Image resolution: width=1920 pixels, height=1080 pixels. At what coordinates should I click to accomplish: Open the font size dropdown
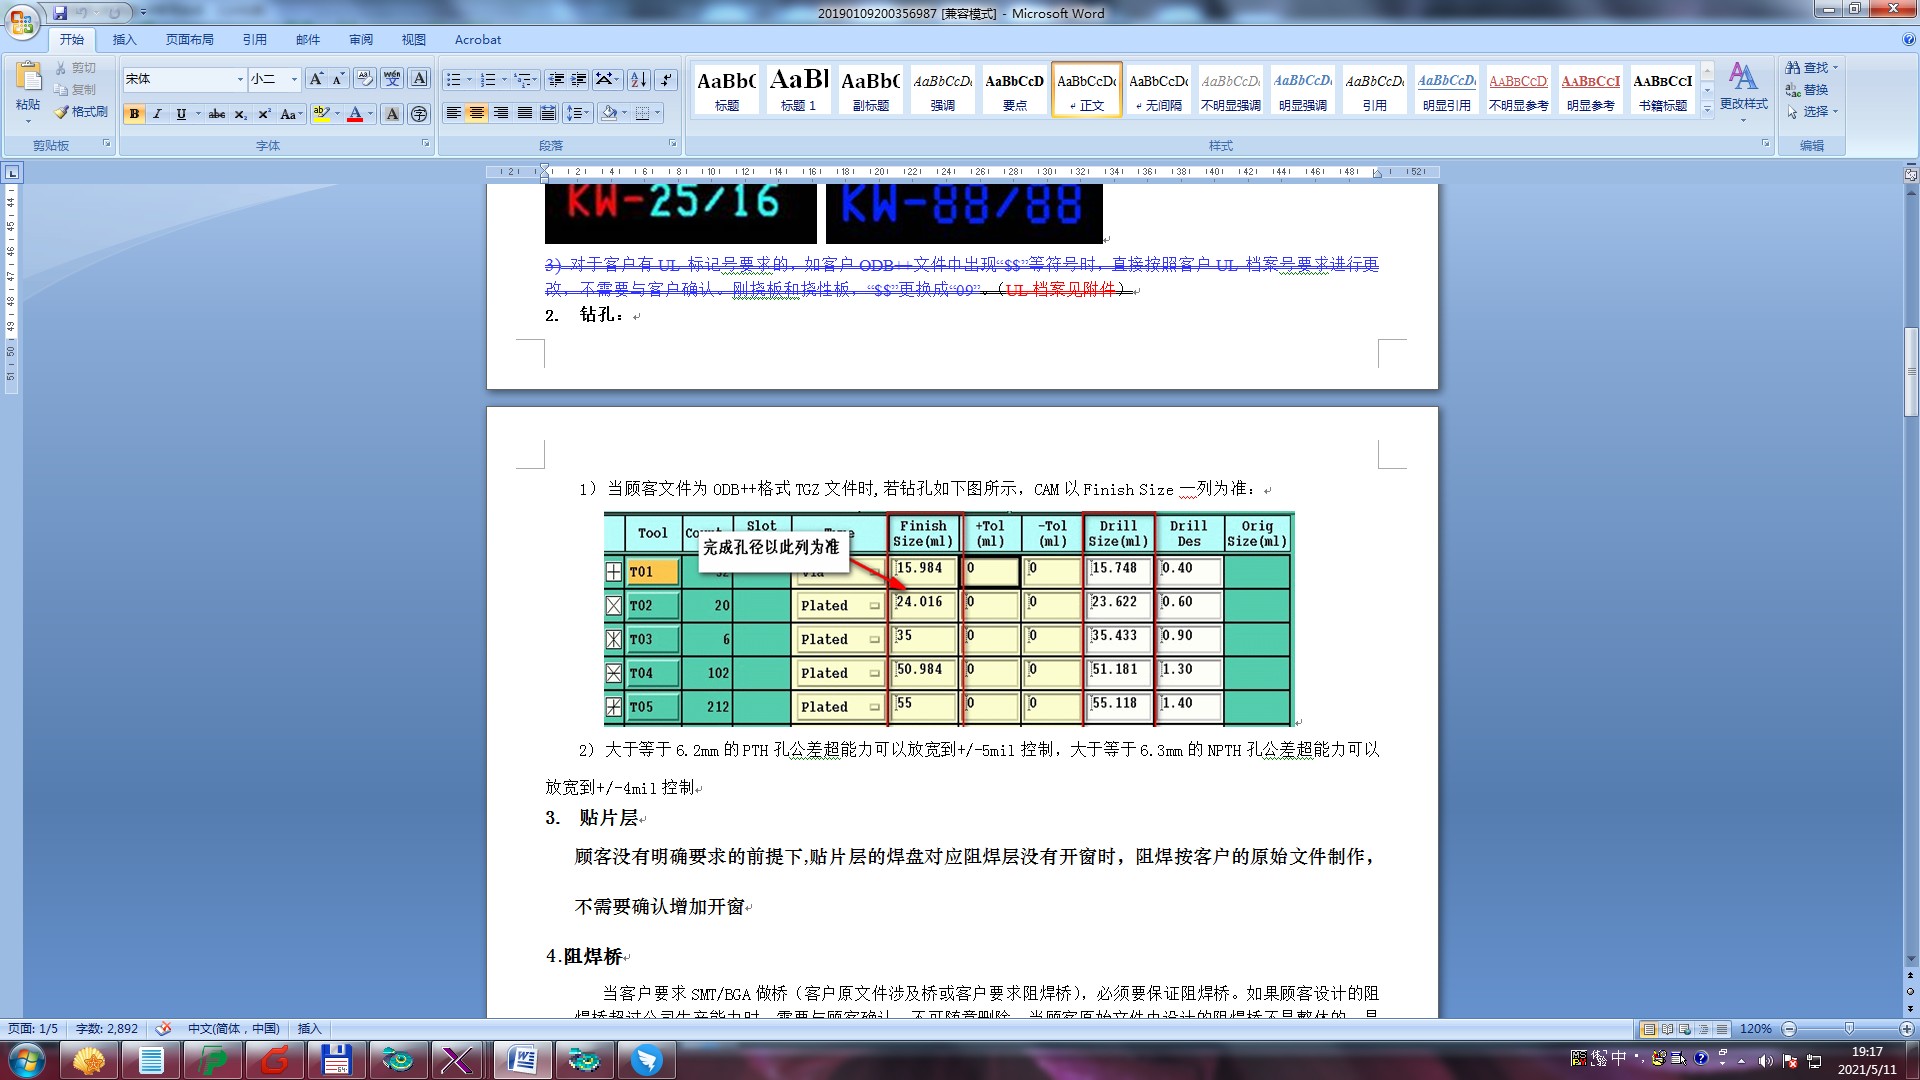click(x=294, y=79)
